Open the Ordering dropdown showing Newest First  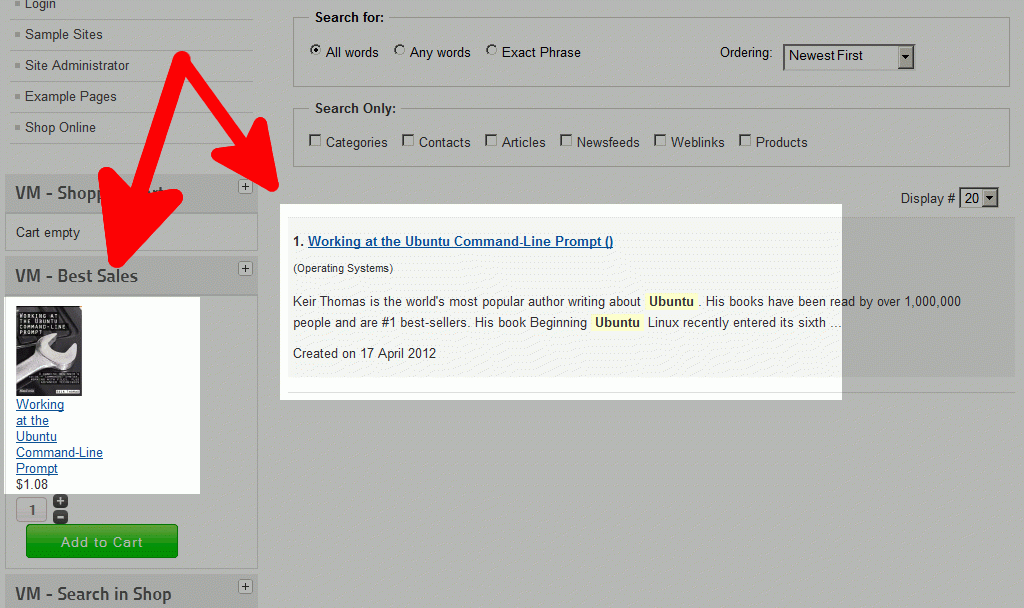coord(848,57)
